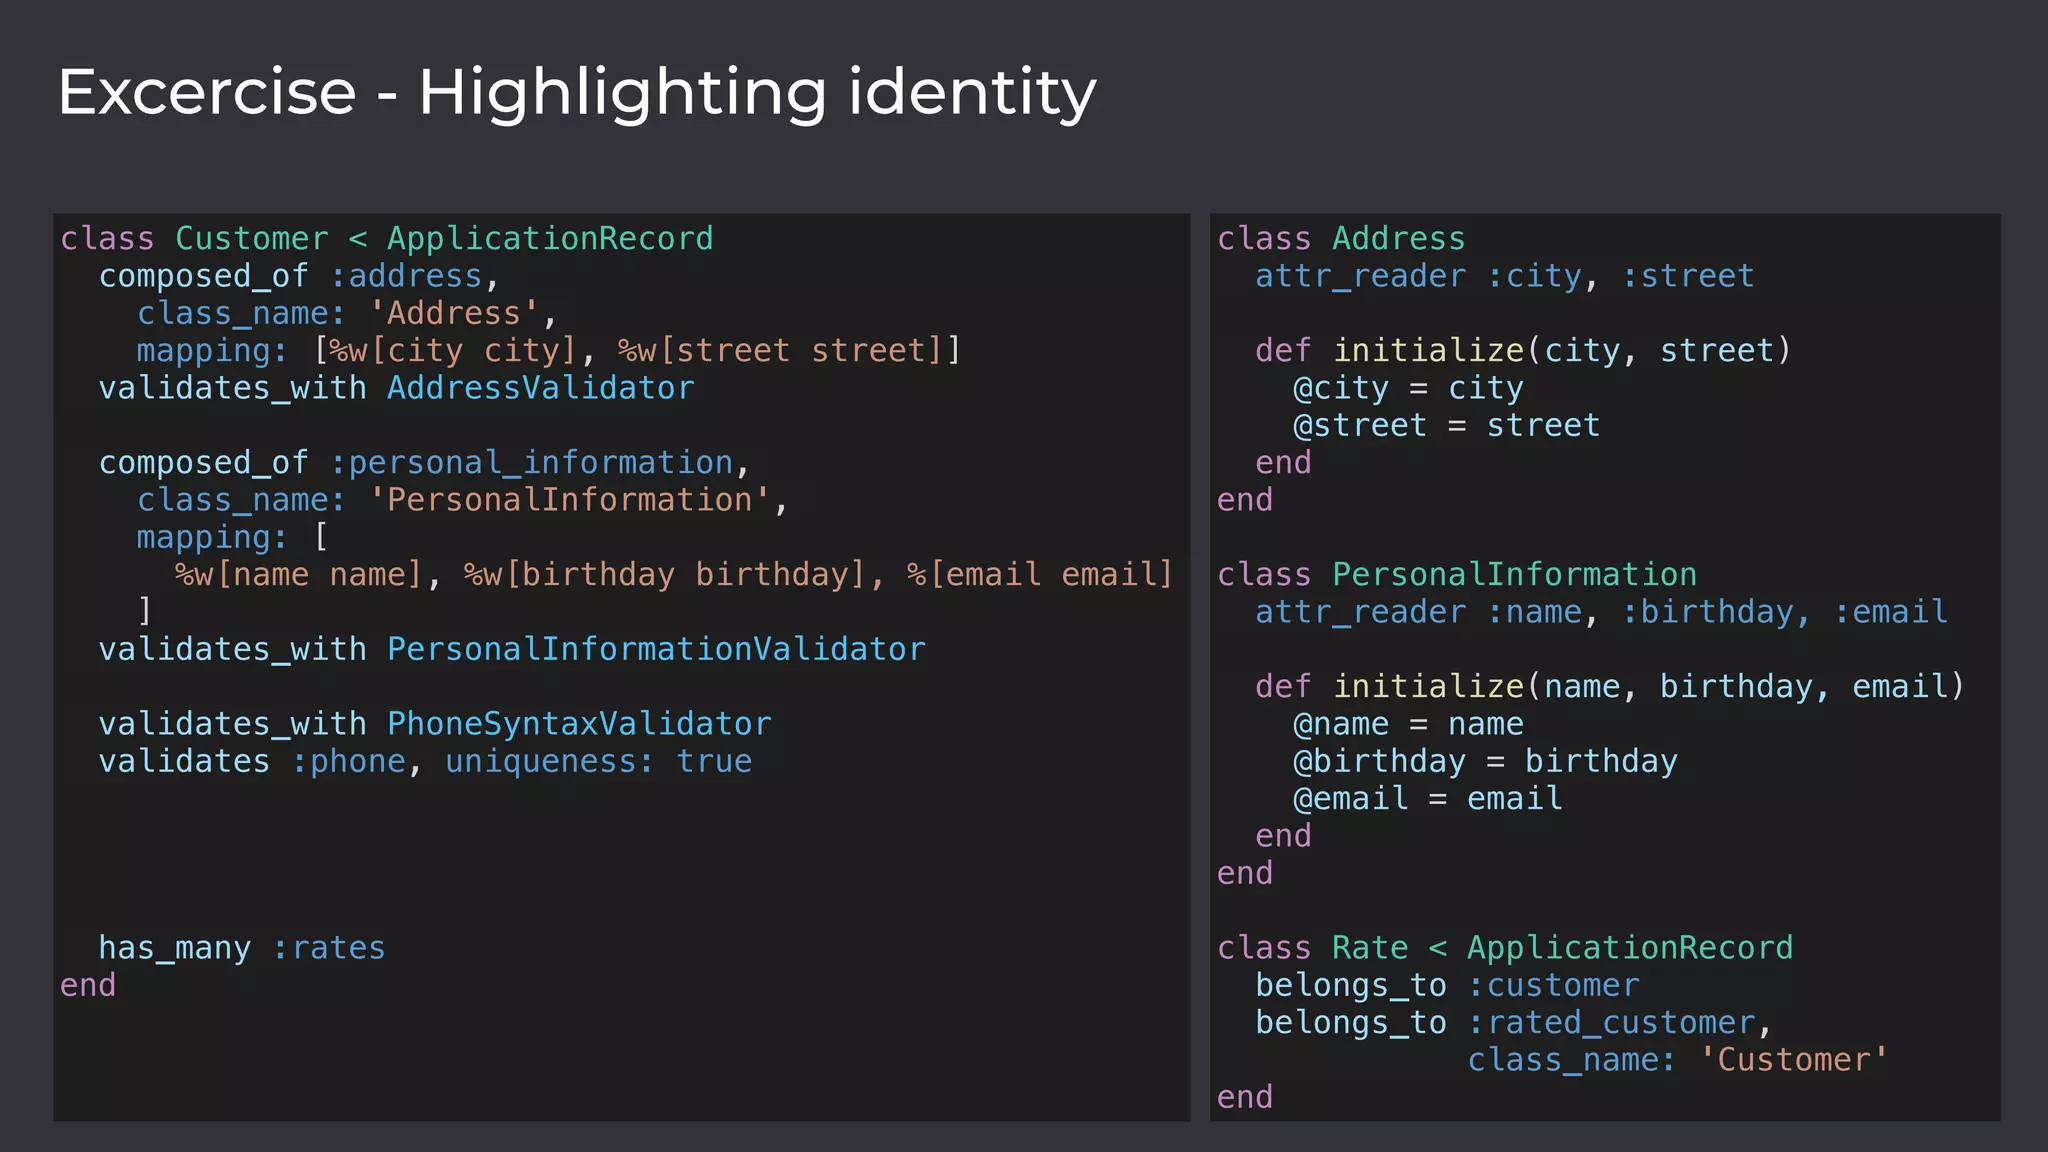Click the line '@city = city'
Viewport: 2048px width, 1152px height.
(x=1408, y=388)
